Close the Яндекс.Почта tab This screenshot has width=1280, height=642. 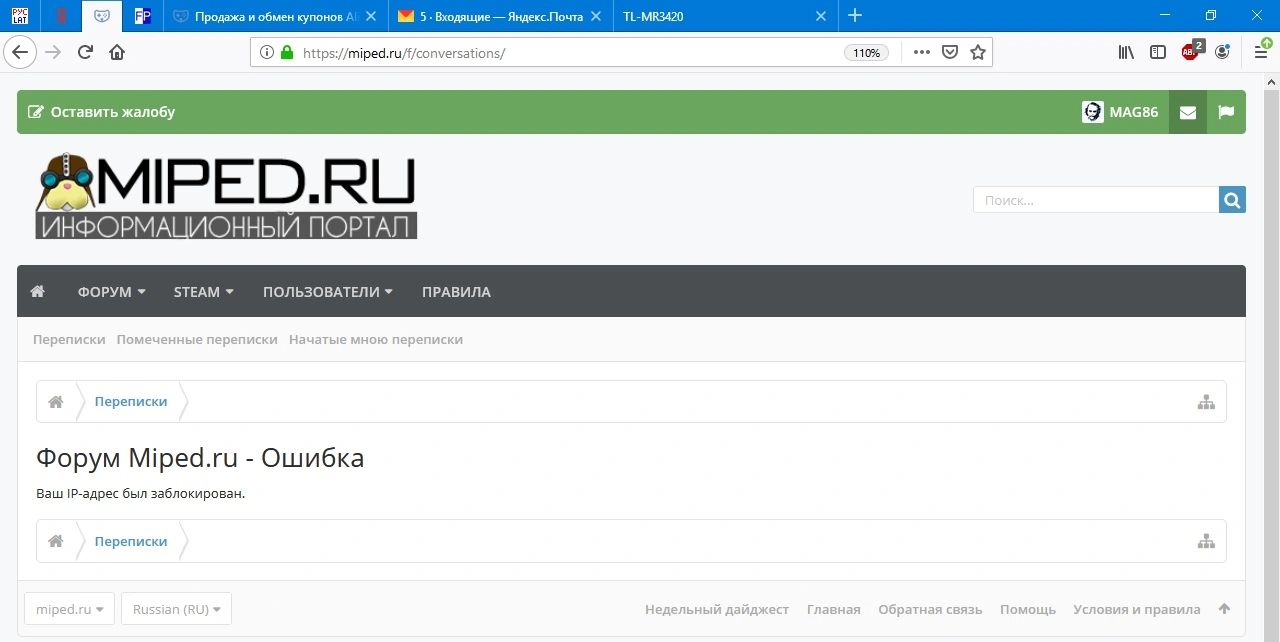point(596,16)
